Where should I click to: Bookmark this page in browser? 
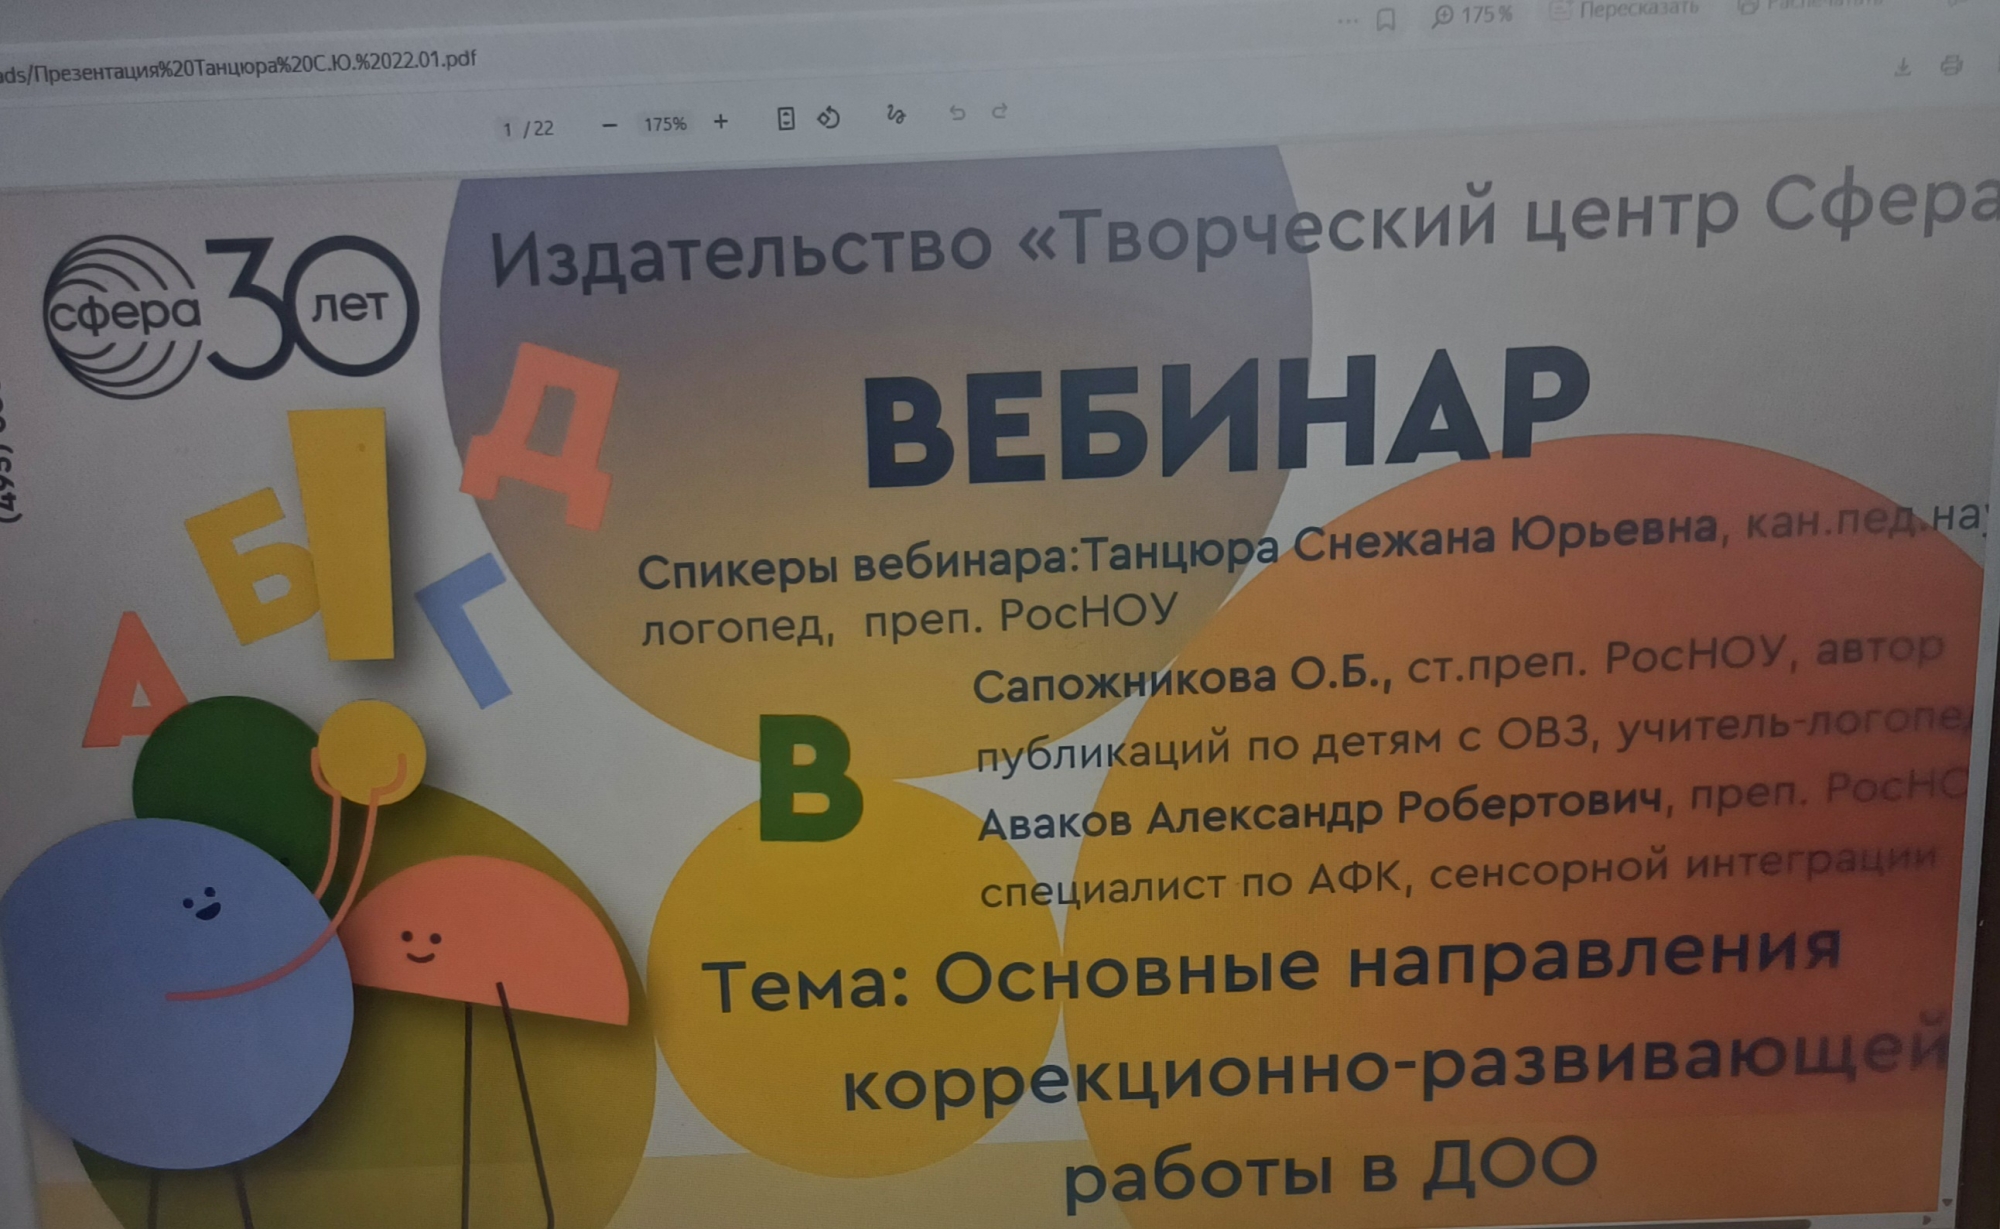click(x=1386, y=20)
